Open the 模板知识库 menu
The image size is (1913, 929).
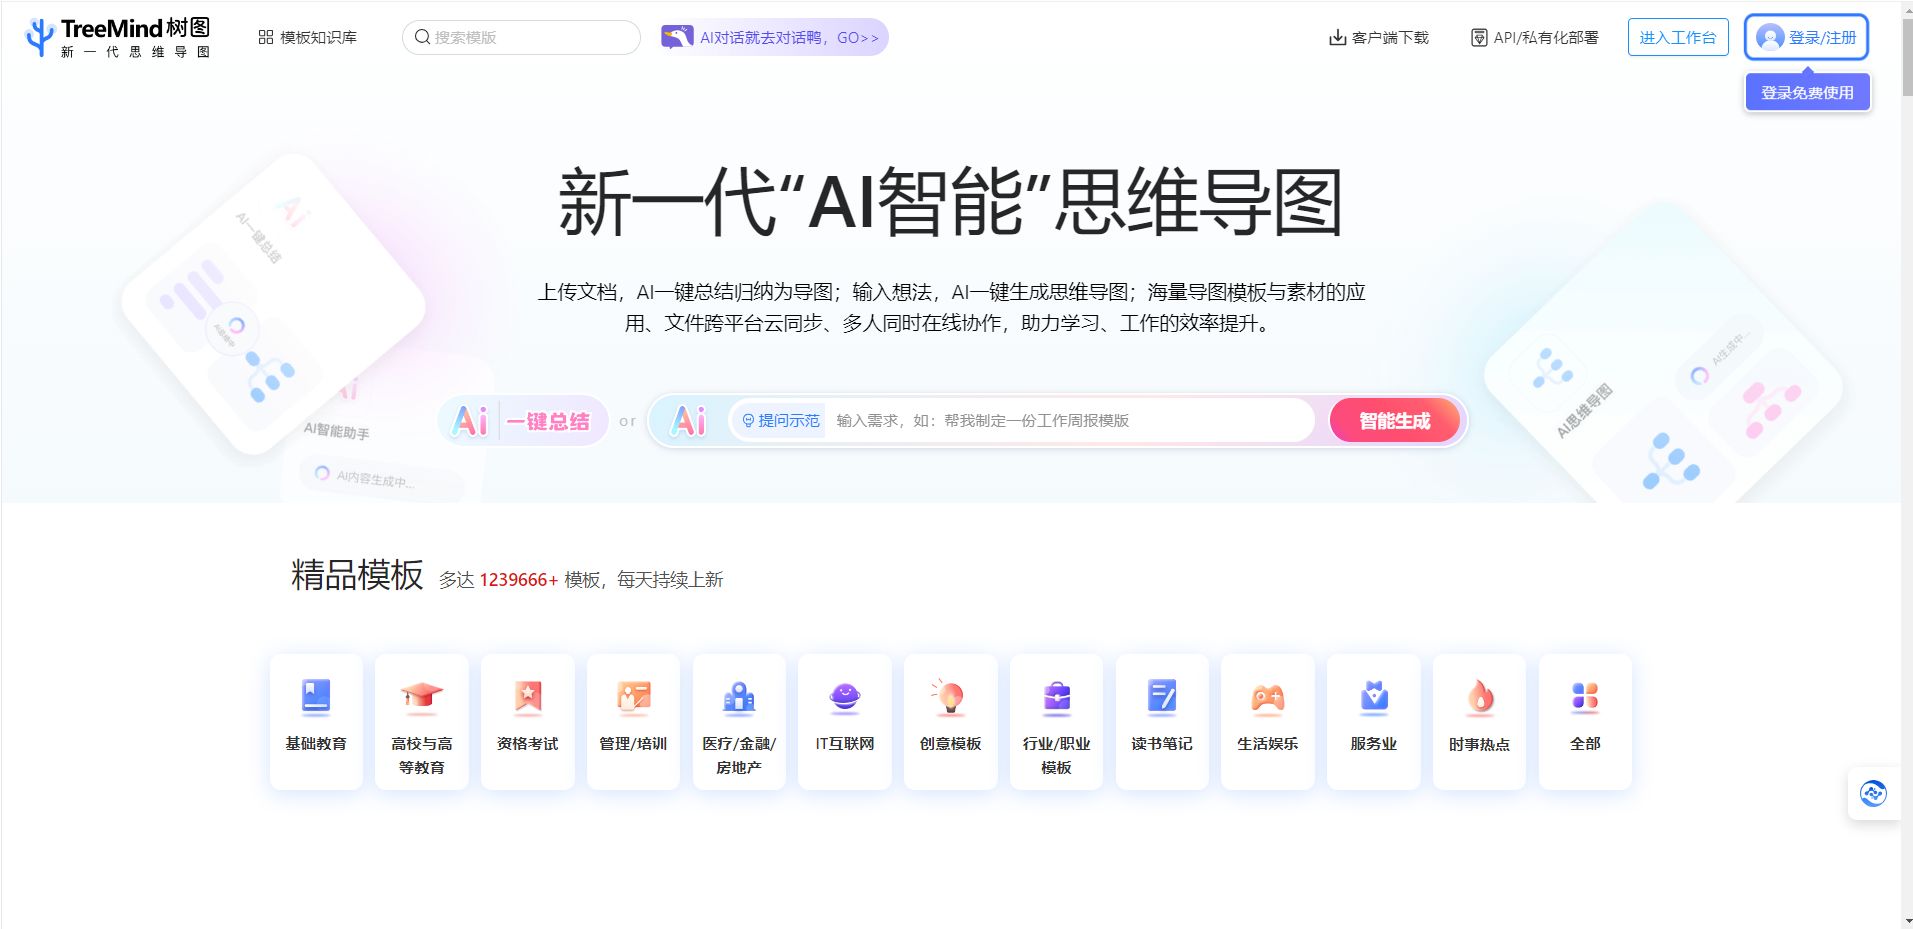(x=307, y=37)
